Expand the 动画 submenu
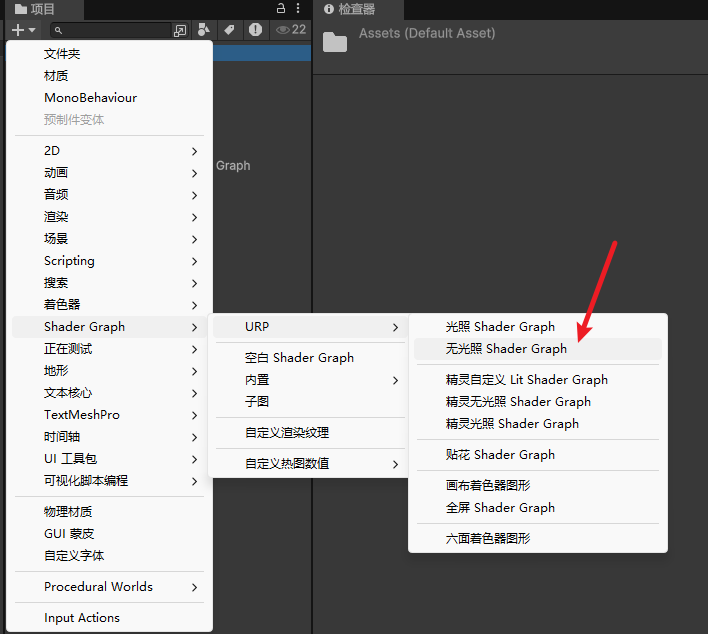Viewport: 708px width, 634px height. click(109, 173)
